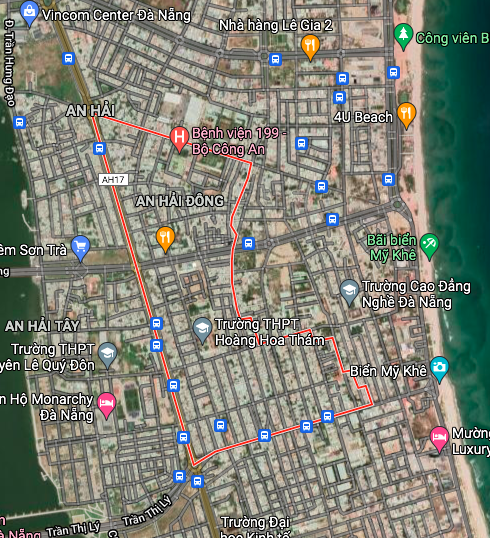This screenshot has width=490, height=538.
Task: Click the Trường Cao Đẳng Nghề school pin
Action: point(349,292)
